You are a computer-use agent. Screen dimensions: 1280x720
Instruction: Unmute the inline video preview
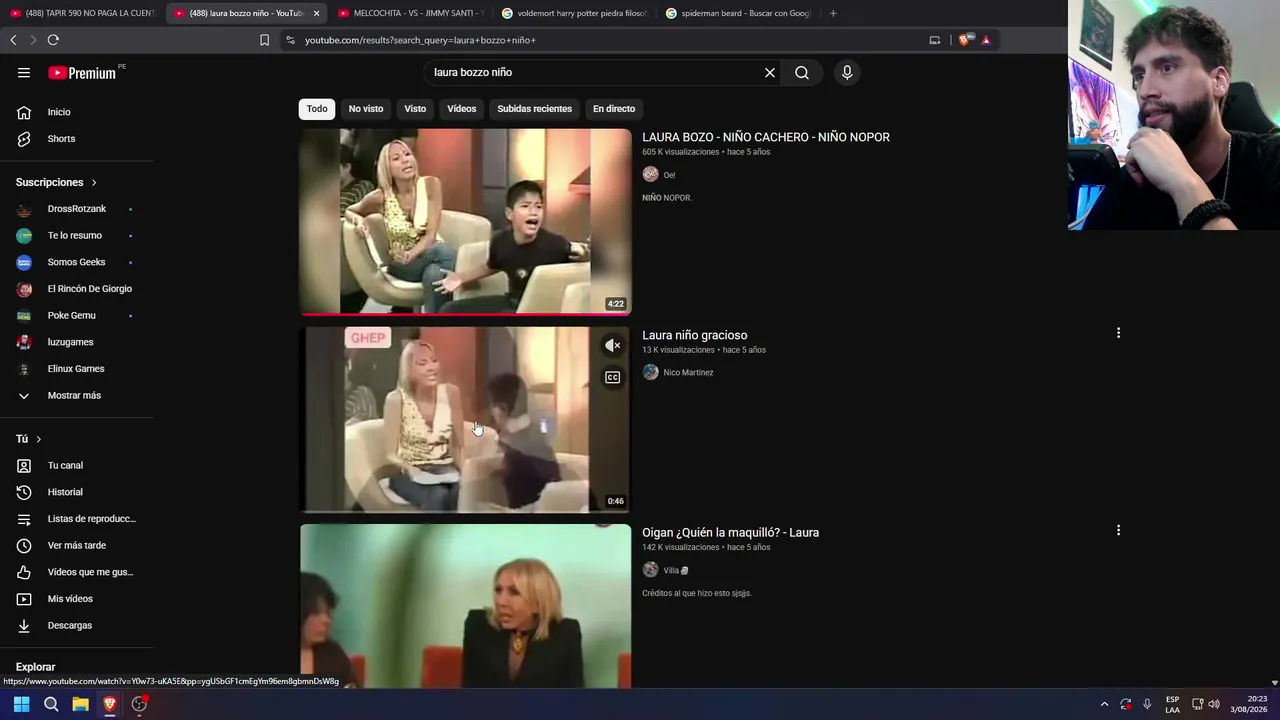pyautogui.click(x=613, y=346)
